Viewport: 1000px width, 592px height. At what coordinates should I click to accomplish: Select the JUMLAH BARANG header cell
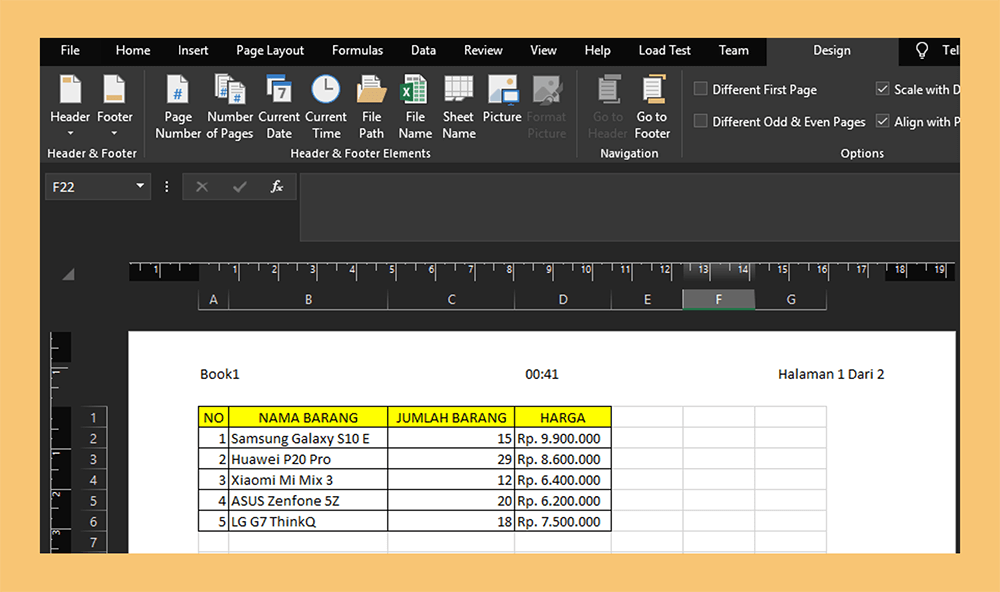(x=451, y=418)
